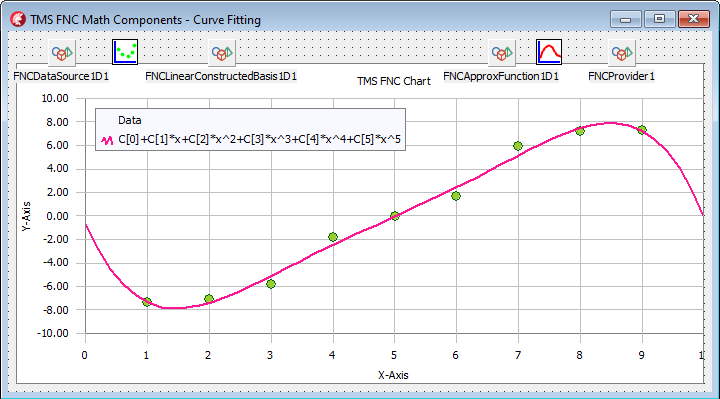Click the FNCLinearConstructedBasis1D1 label
This screenshot has height=399, width=720.
pos(221,76)
